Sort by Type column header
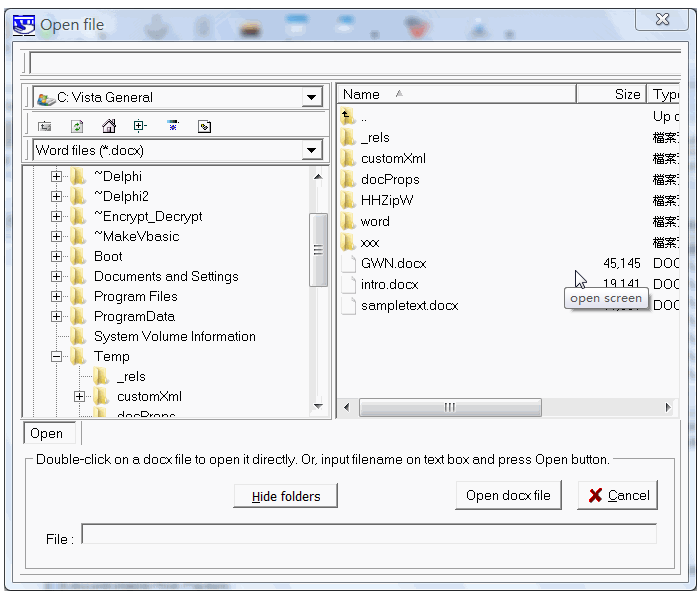This screenshot has height=591, width=699. click(664, 94)
